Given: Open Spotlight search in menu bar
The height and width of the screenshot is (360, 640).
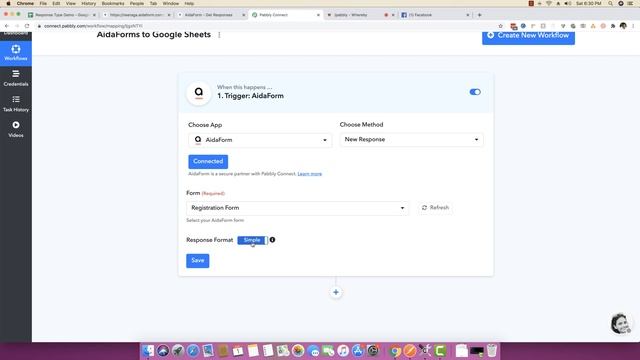Looking at the screenshot, I should pyautogui.click(x=610, y=3).
